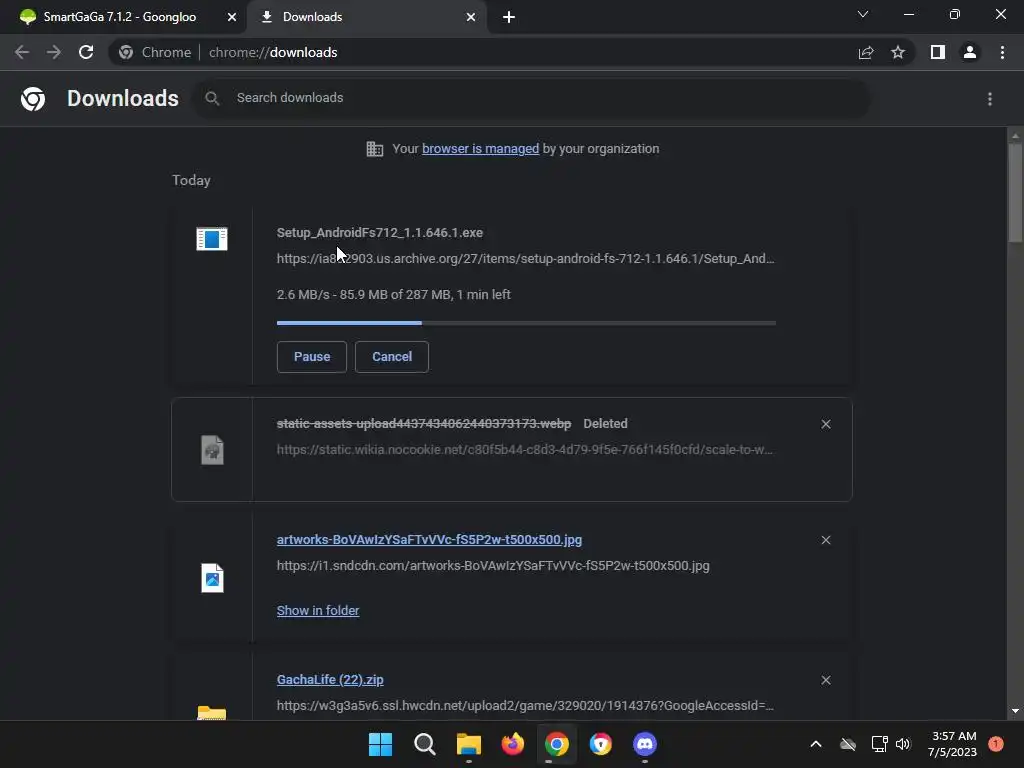
Task: Close the SmartGaGa 7.1.2 tab
Action: pos(232,17)
